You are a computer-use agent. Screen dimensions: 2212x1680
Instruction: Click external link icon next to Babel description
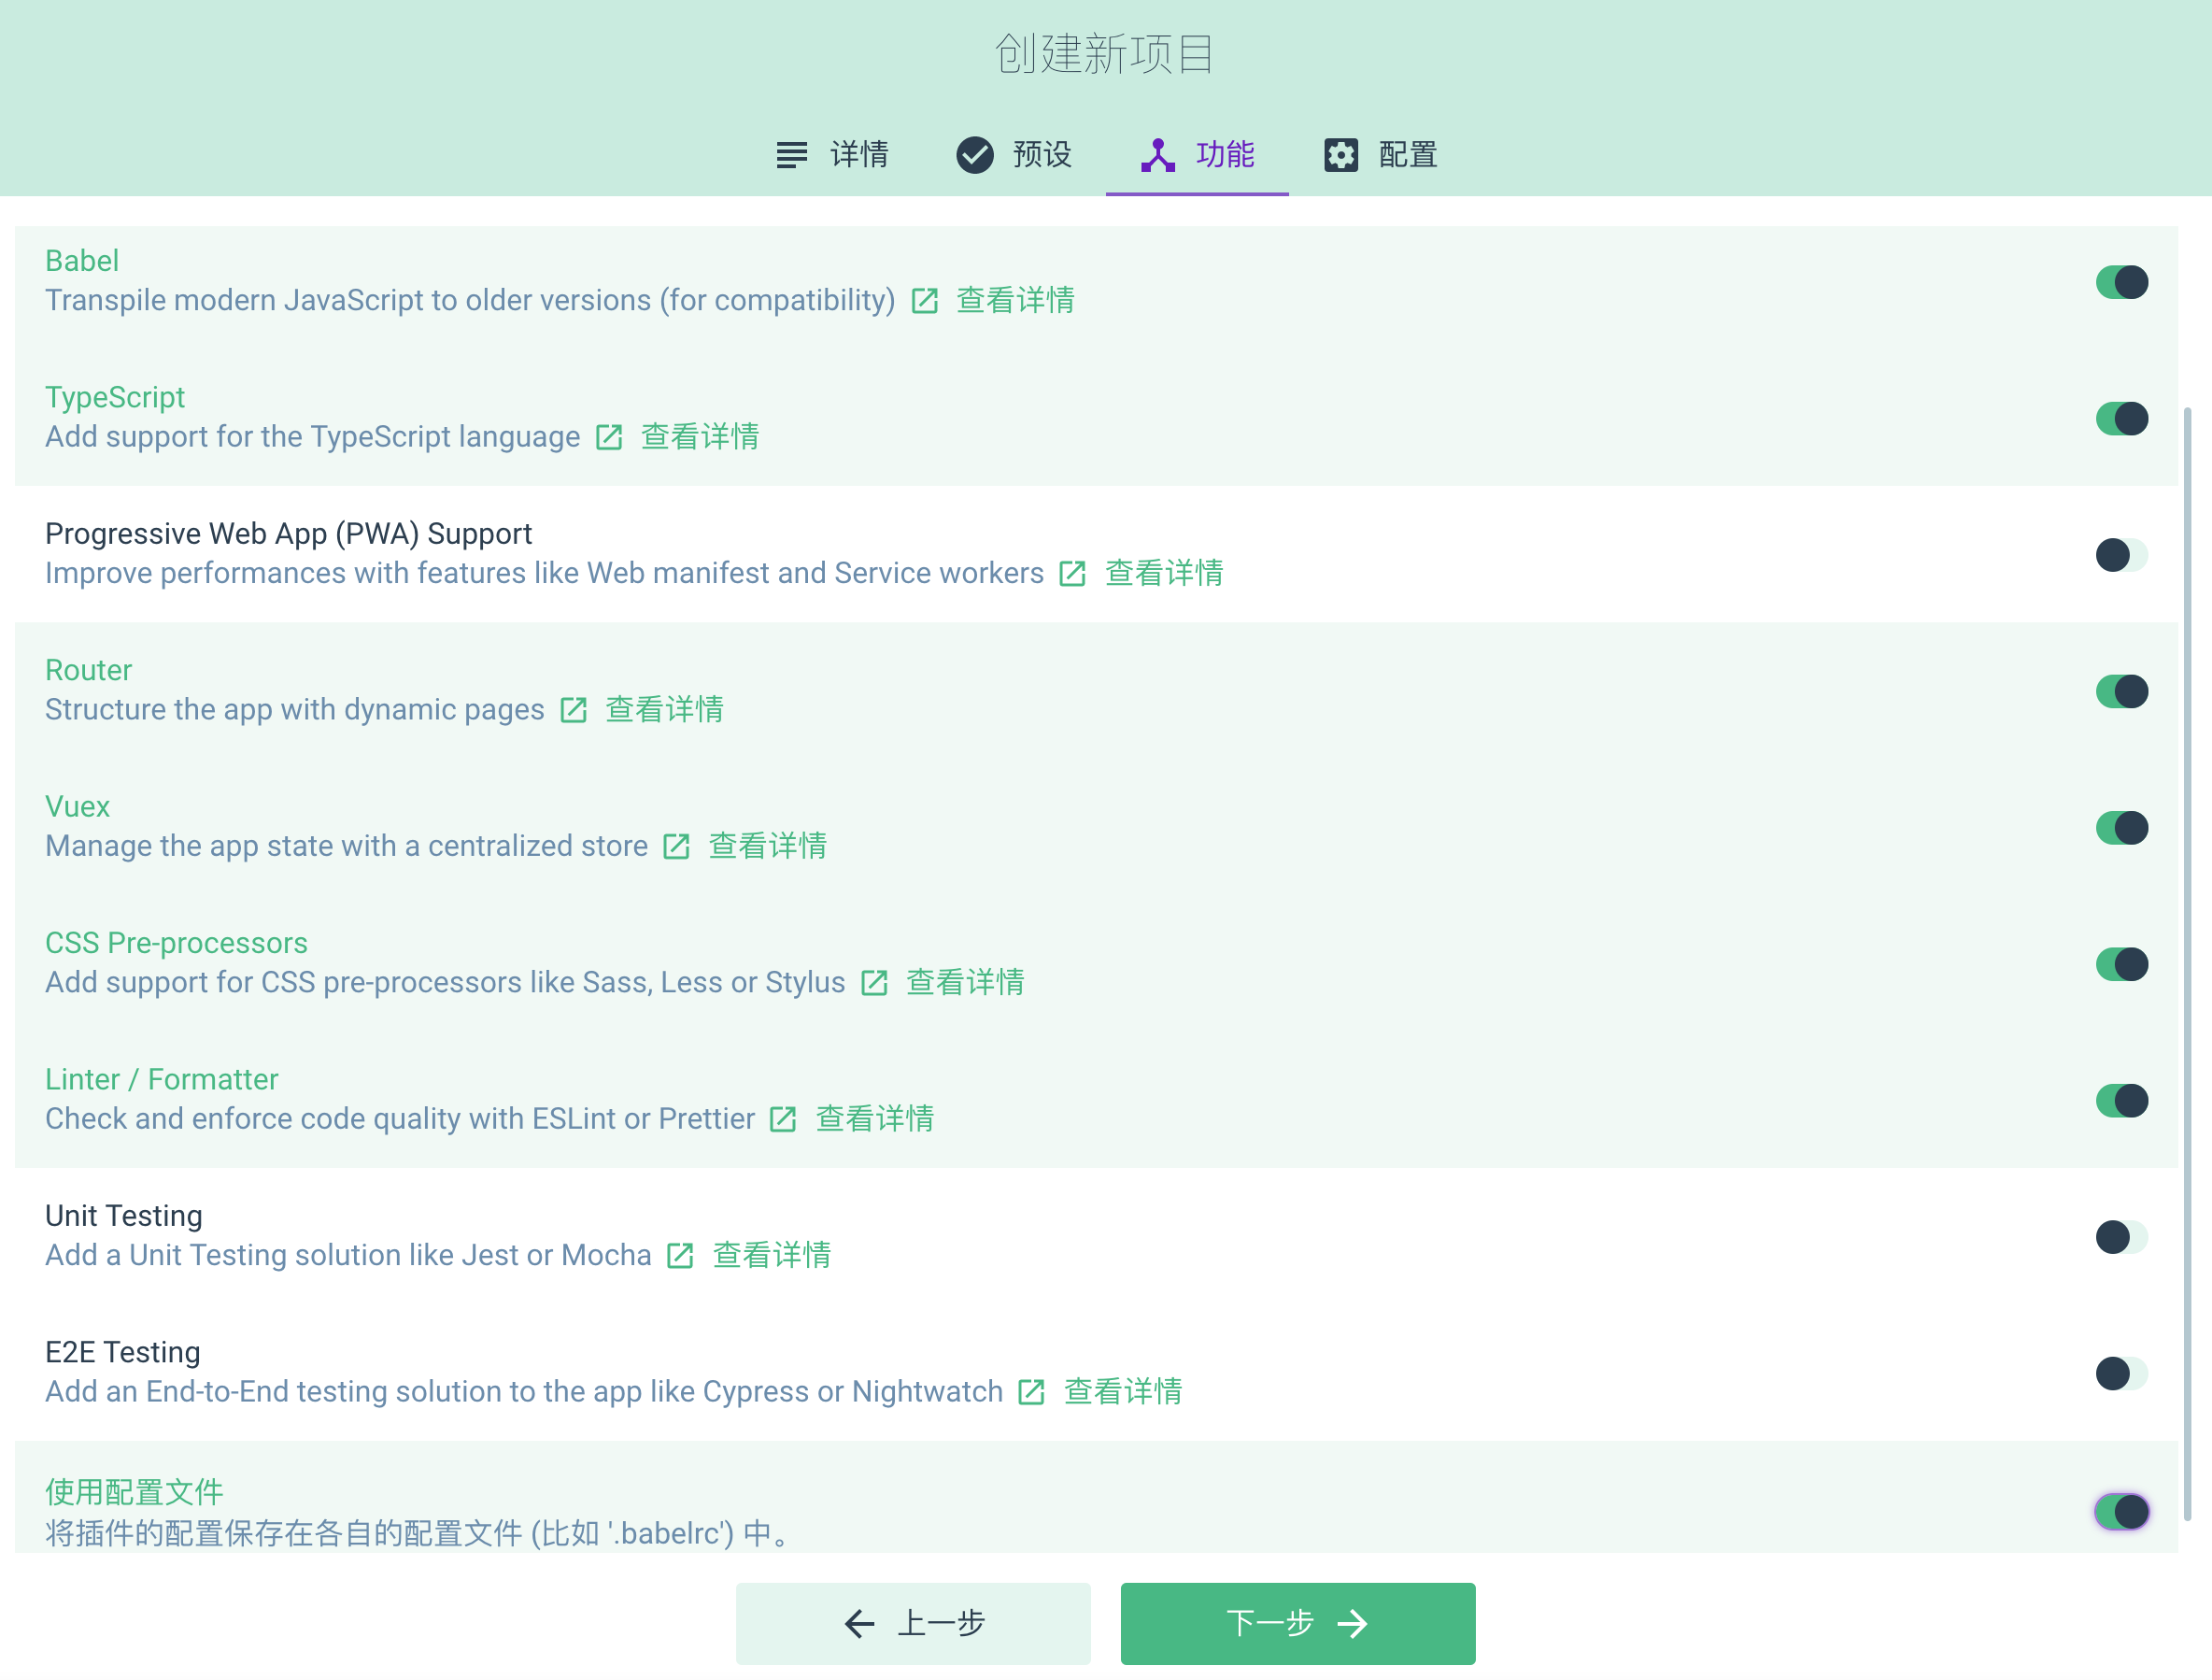point(925,301)
